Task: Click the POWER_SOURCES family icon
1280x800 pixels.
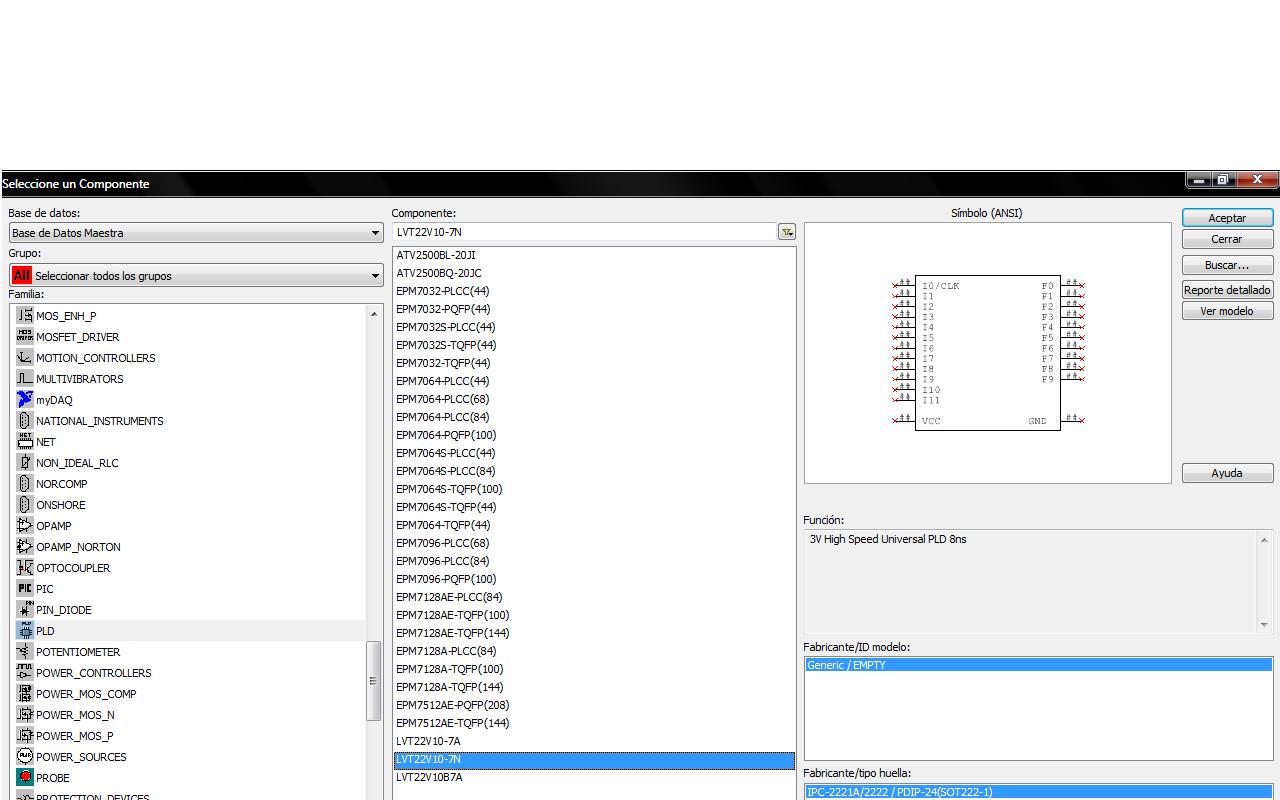Action: pyautogui.click(x=25, y=757)
